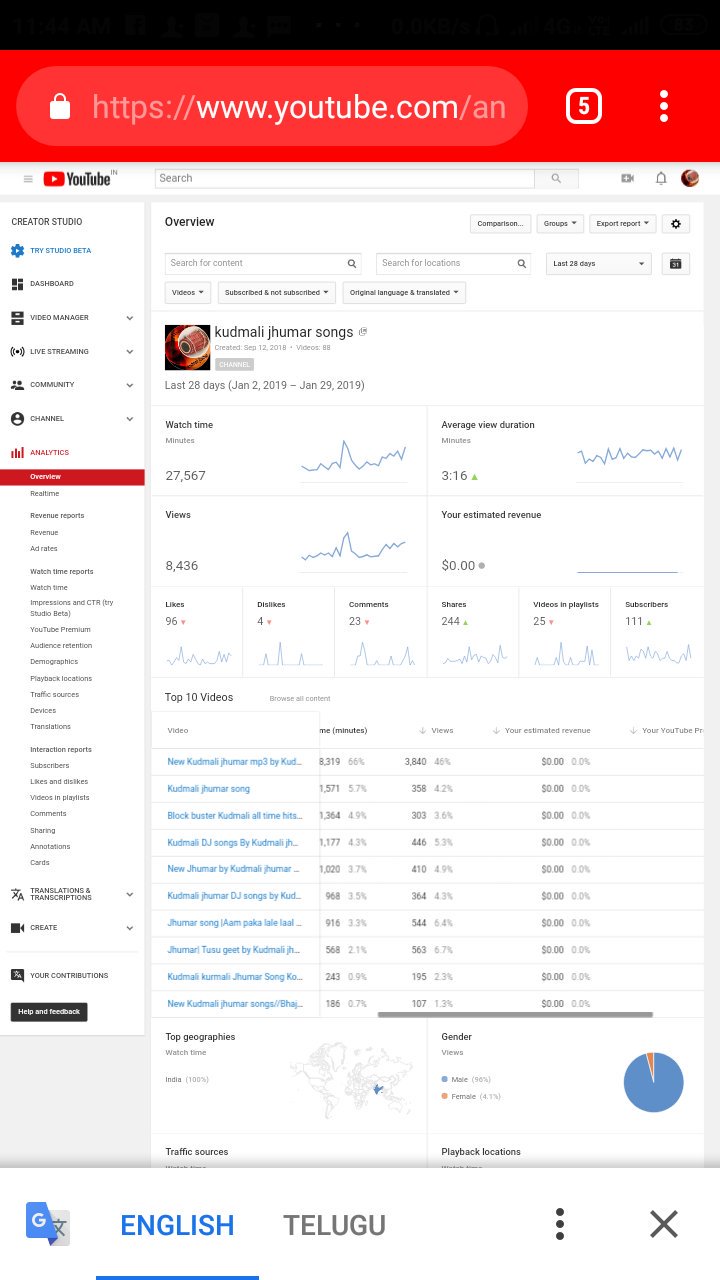720x1280 pixels.
Task: Click the Top 10 Videos horizontal scrollbar
Action: [515, 1014]
